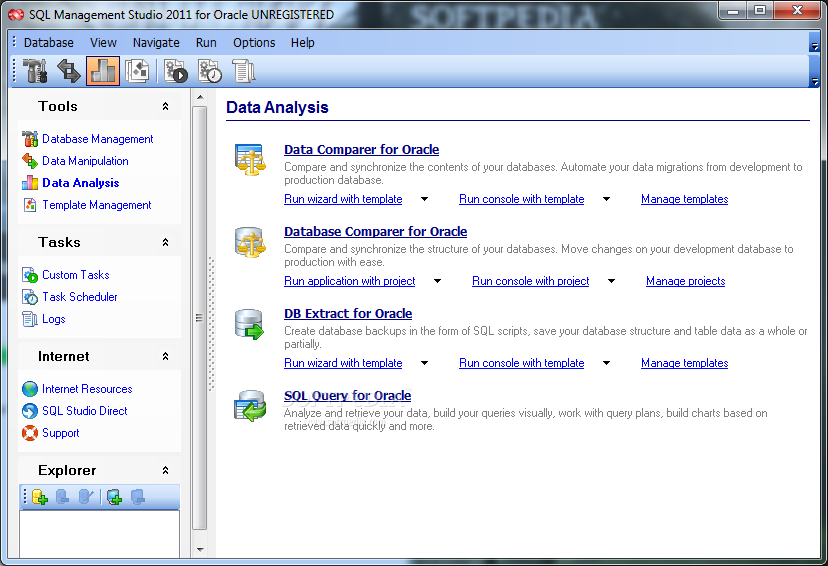Viewport: 828px width, 566px height.
Task: Open the Task Scheduler toolbar icon
Action: pos(210,71)
